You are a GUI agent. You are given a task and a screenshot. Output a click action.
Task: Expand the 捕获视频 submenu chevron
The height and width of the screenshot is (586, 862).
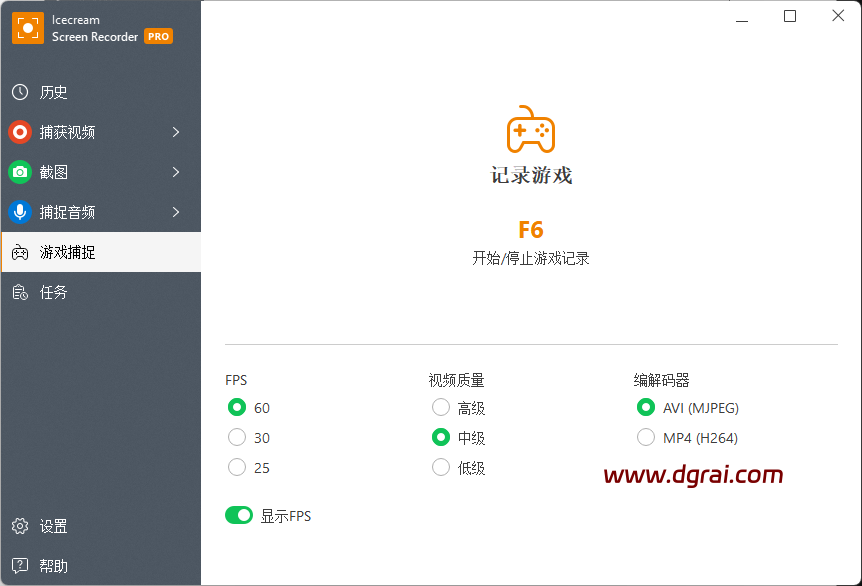click(x=176, y=132)
